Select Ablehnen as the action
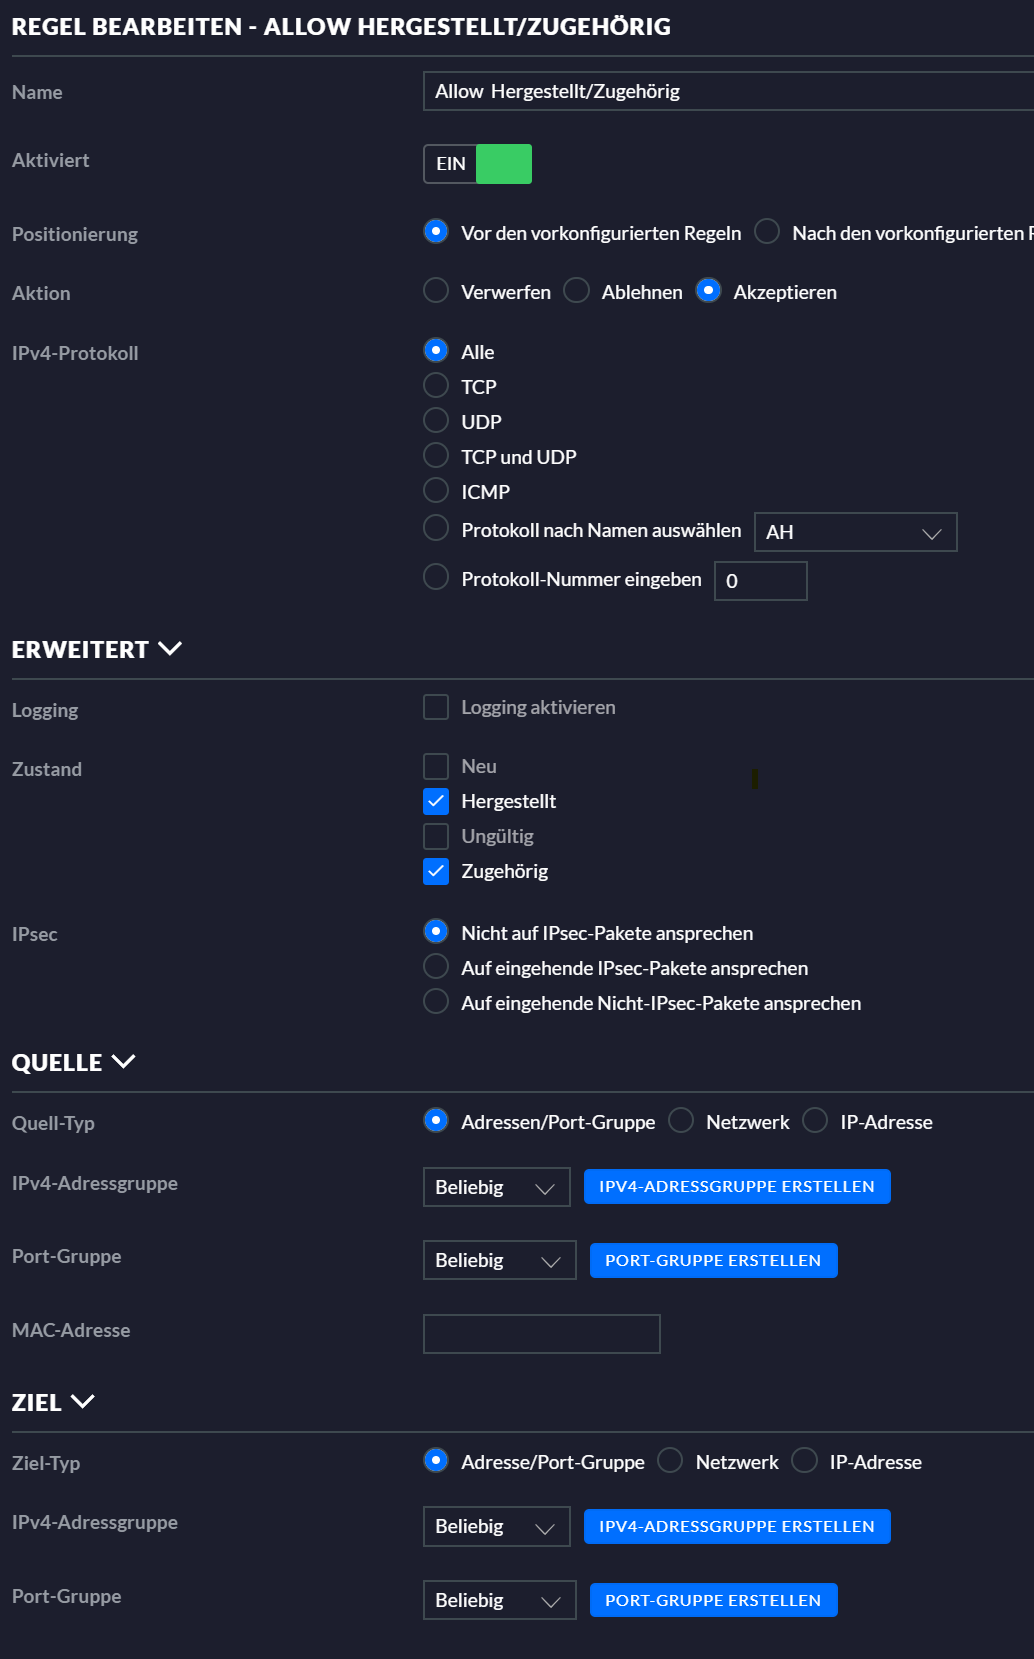The width and height of the screenshot is (1034, 1659). (577, 291)
